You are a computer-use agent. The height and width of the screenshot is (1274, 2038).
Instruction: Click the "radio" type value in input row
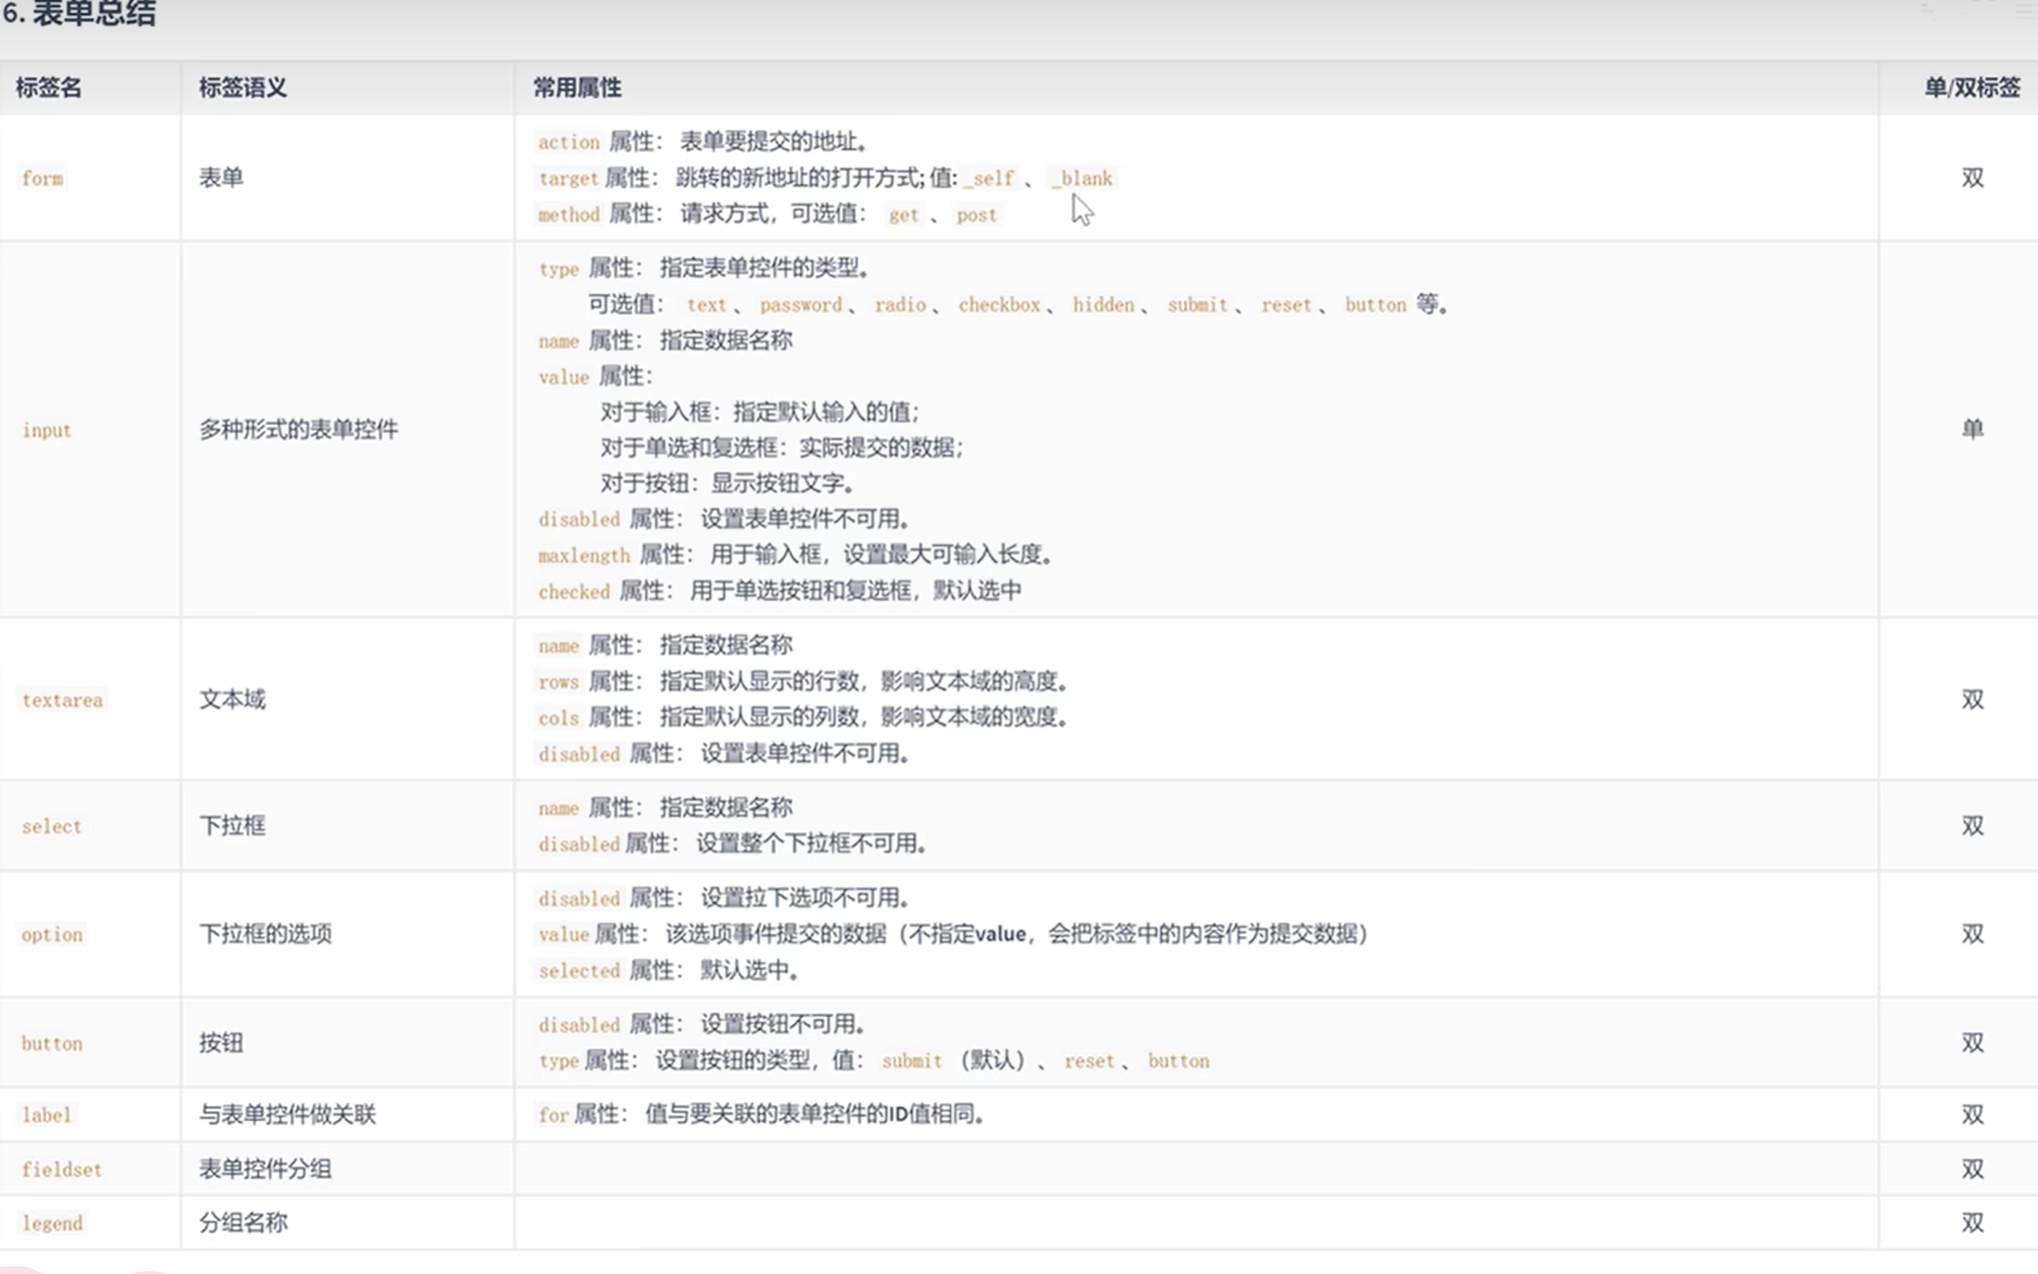point(899,305)
